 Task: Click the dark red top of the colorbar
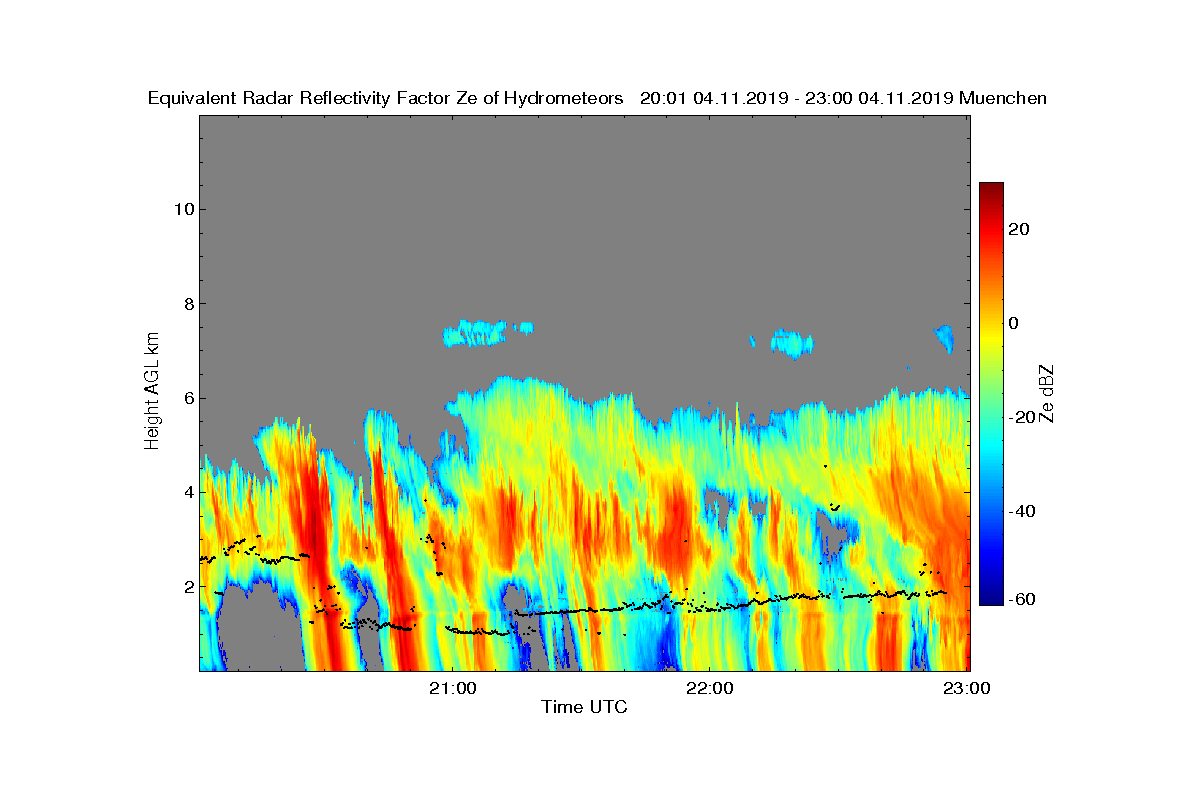pos(991,190)
